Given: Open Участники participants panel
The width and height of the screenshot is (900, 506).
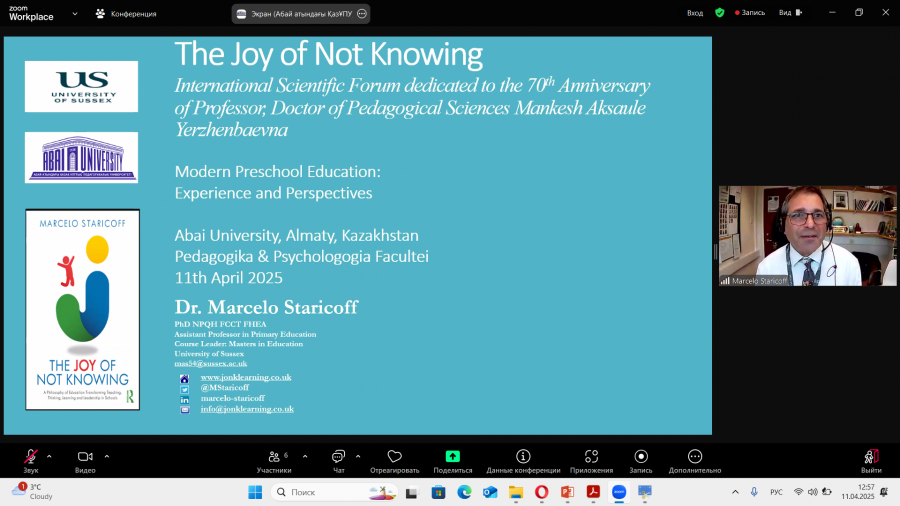Looking at the screenshot, I should pyautogui.click(x=274, y=461).
